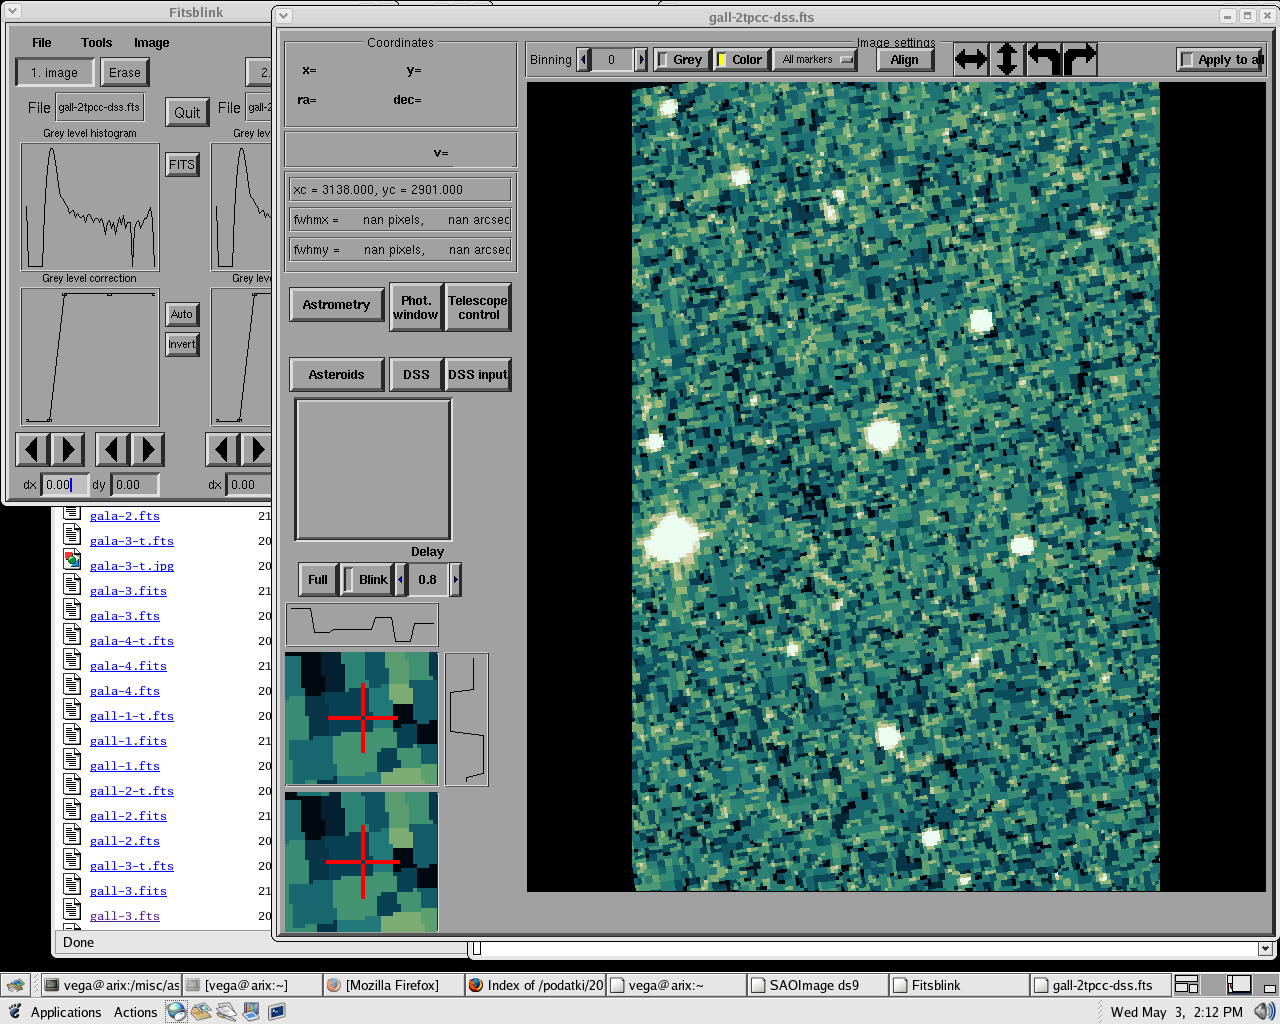Click the Asteroids button
The height and width of the screenshot is (1024, 1280).
click(x=337, y=375)
